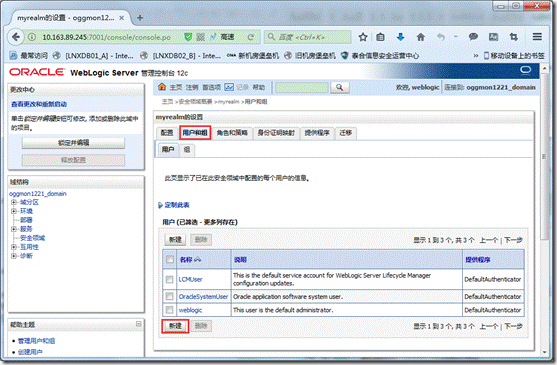Expand the 互用性 tree node
The width and height of the screenshot is (557, 365).
coord(14,247)
